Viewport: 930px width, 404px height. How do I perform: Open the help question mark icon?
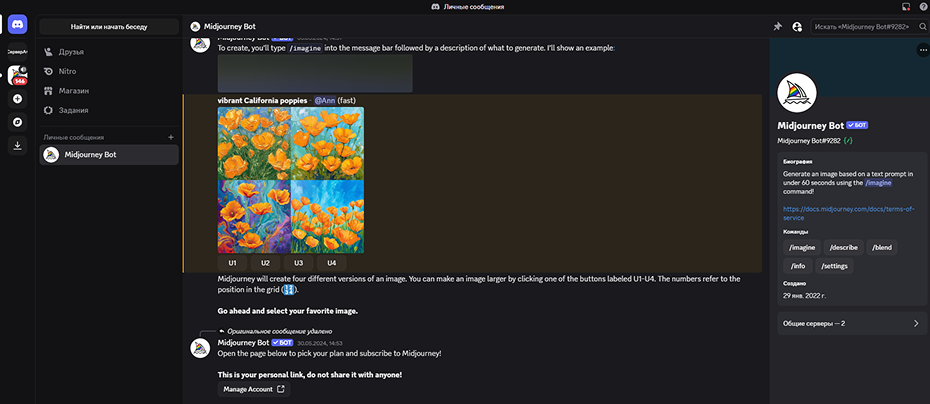click(923, 7)
